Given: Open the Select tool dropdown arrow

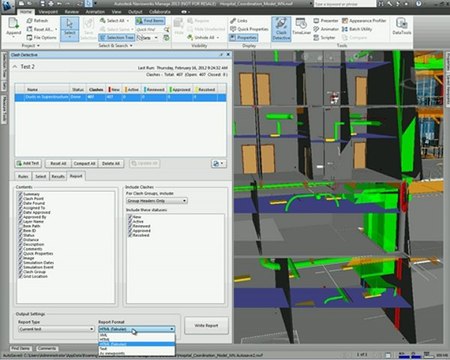Looking at the screenshot, I should (70, 37).
